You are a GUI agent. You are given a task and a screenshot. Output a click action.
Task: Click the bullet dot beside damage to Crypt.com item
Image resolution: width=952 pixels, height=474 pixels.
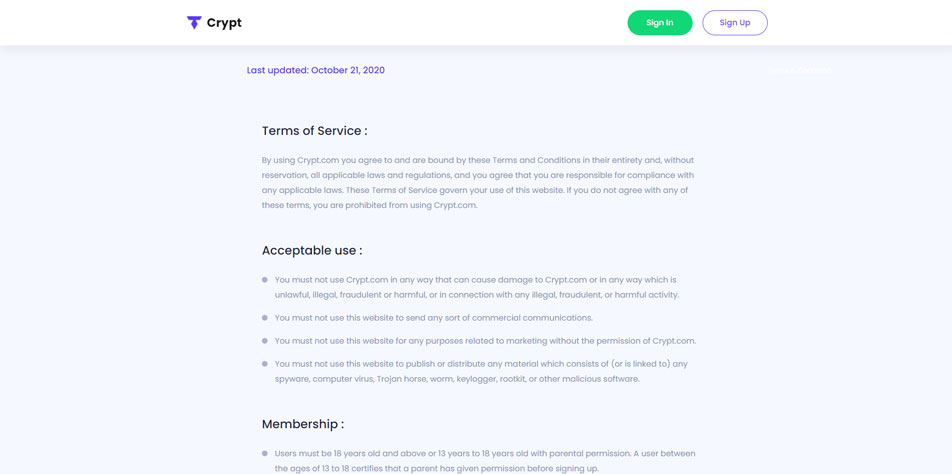tap(265, 280)
